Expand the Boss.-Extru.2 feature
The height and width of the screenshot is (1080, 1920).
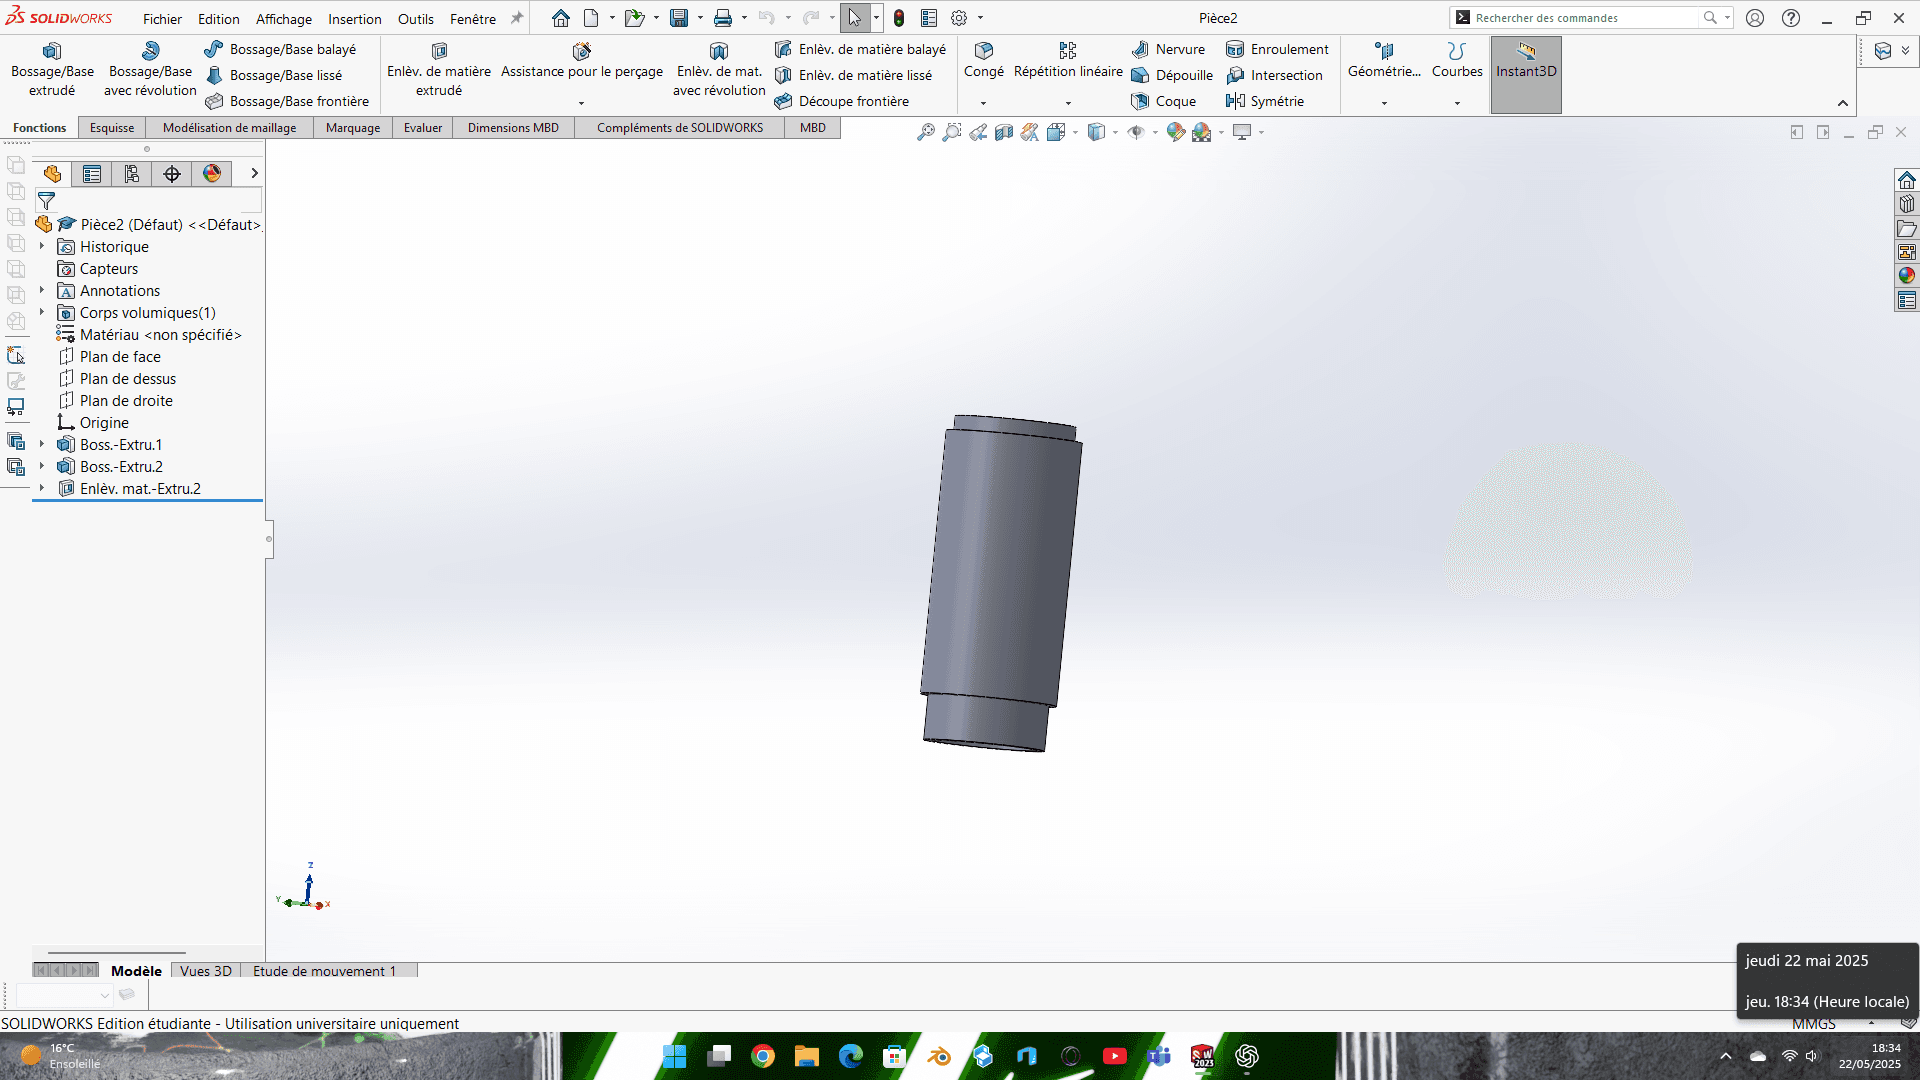pos(42,466)
